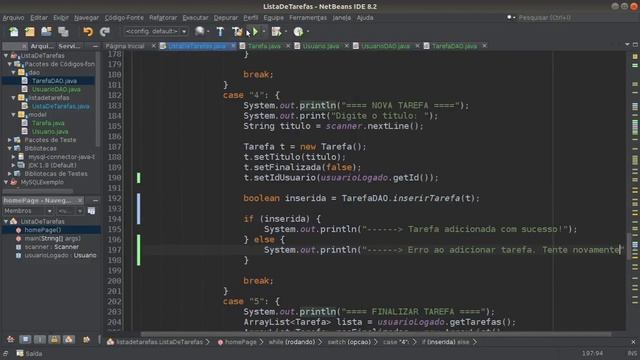Expand the JDK 1.8 (Default) node
640x360 pixels.
tap(13, 165)
